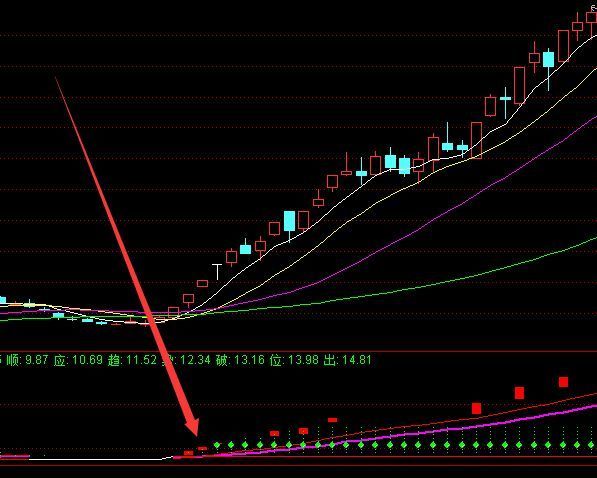Click the 位: 13.98 indicator value

point(294,360)
